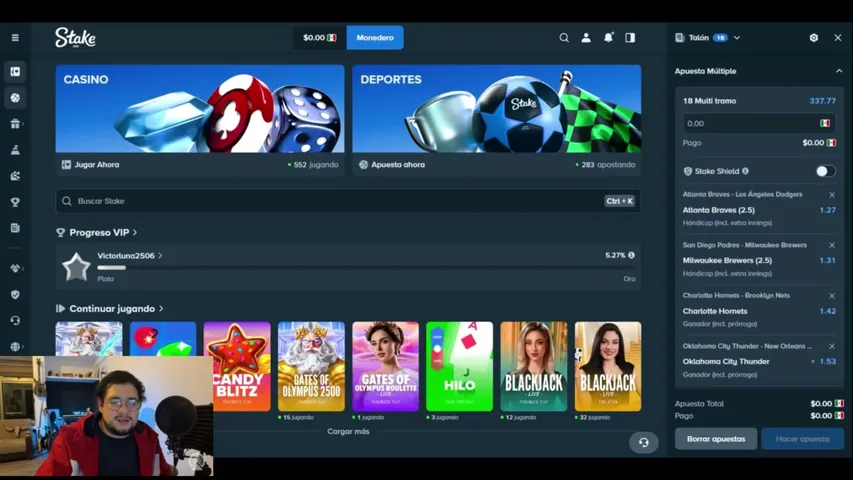Click the Buscar Stake search field
This screenshot has width=853, height=480.
coord(348,201)
